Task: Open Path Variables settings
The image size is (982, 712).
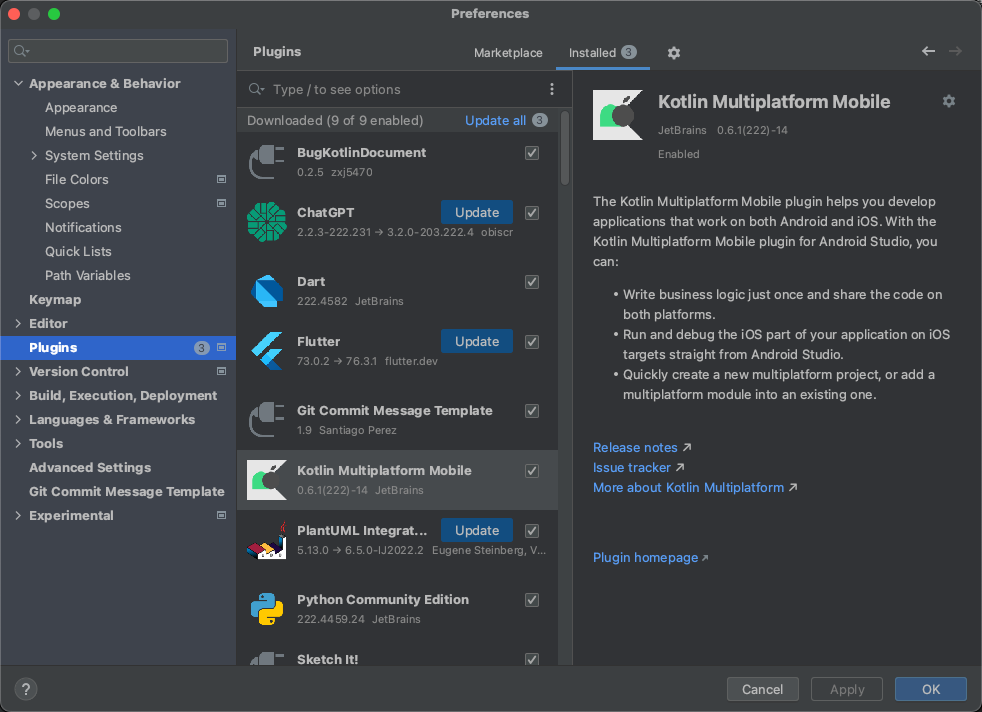Action: pyautogui.click(x=88, y=276)
